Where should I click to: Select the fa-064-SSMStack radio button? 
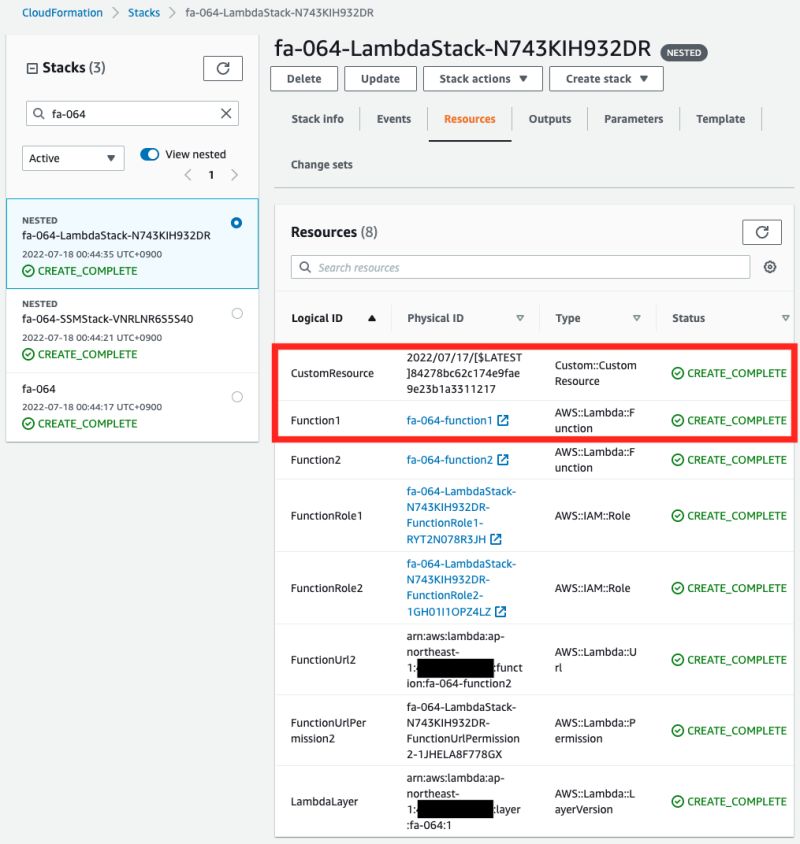(237, 311)
